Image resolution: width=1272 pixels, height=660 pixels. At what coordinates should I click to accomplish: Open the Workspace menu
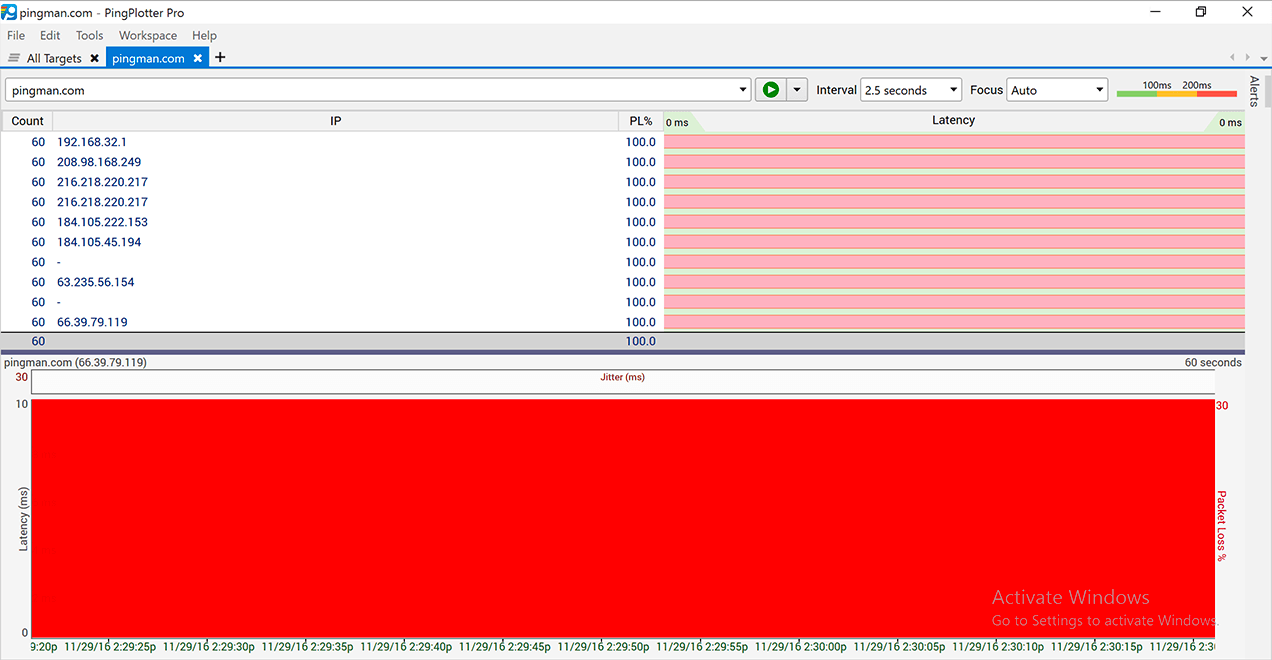147,35
